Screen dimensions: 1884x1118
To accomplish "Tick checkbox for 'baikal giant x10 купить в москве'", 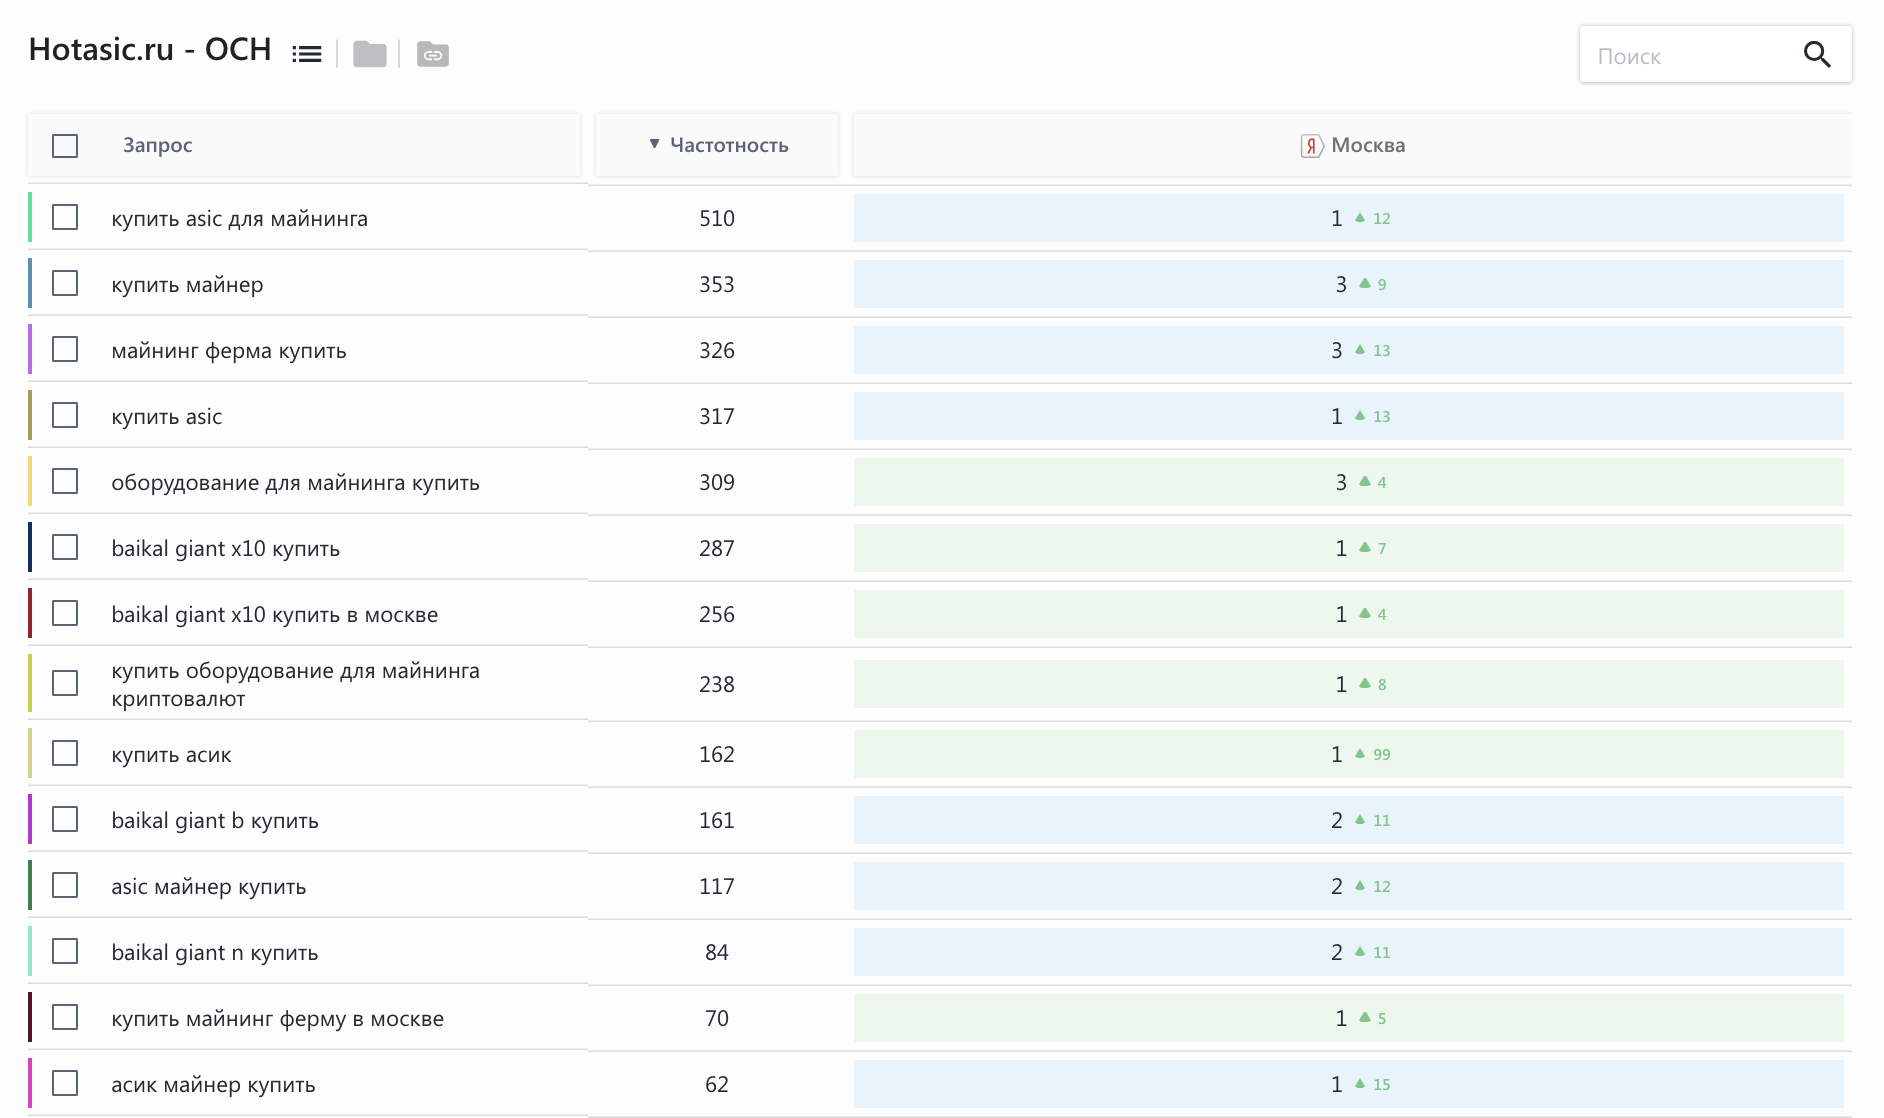I will (x=65, y=613).
